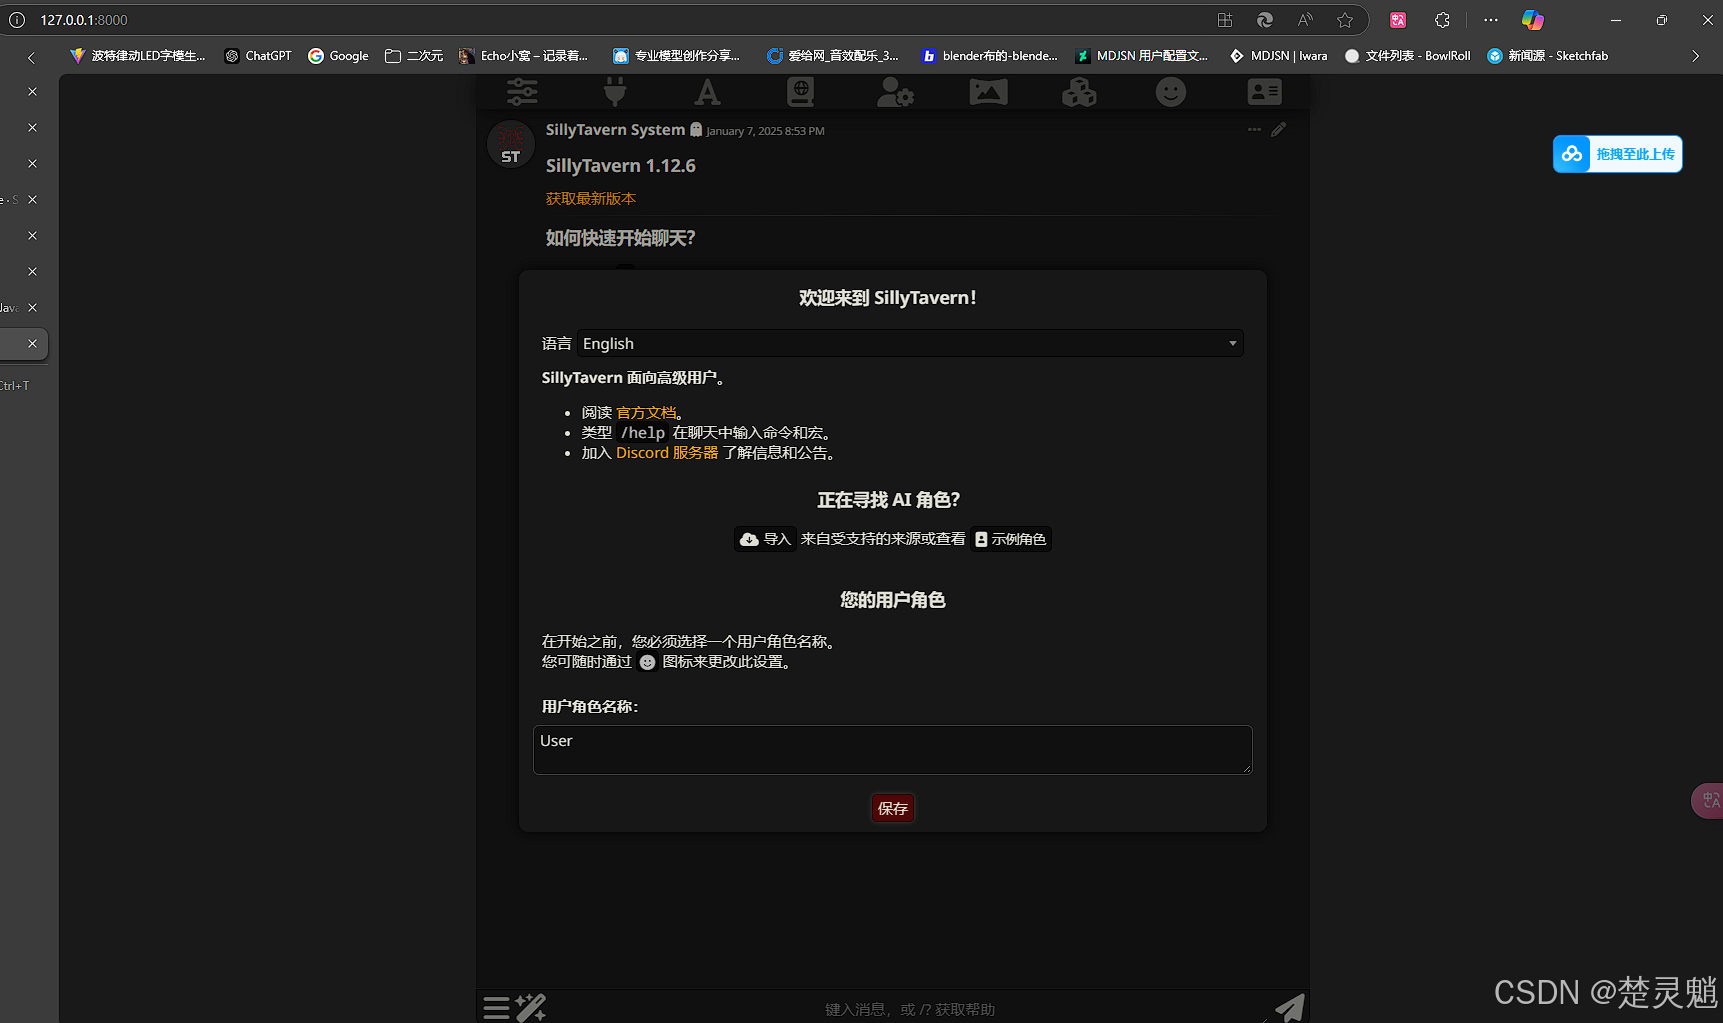The image size is (1723, 1023).
Task: Click the 导入 import button
Action: click(765, 539)
